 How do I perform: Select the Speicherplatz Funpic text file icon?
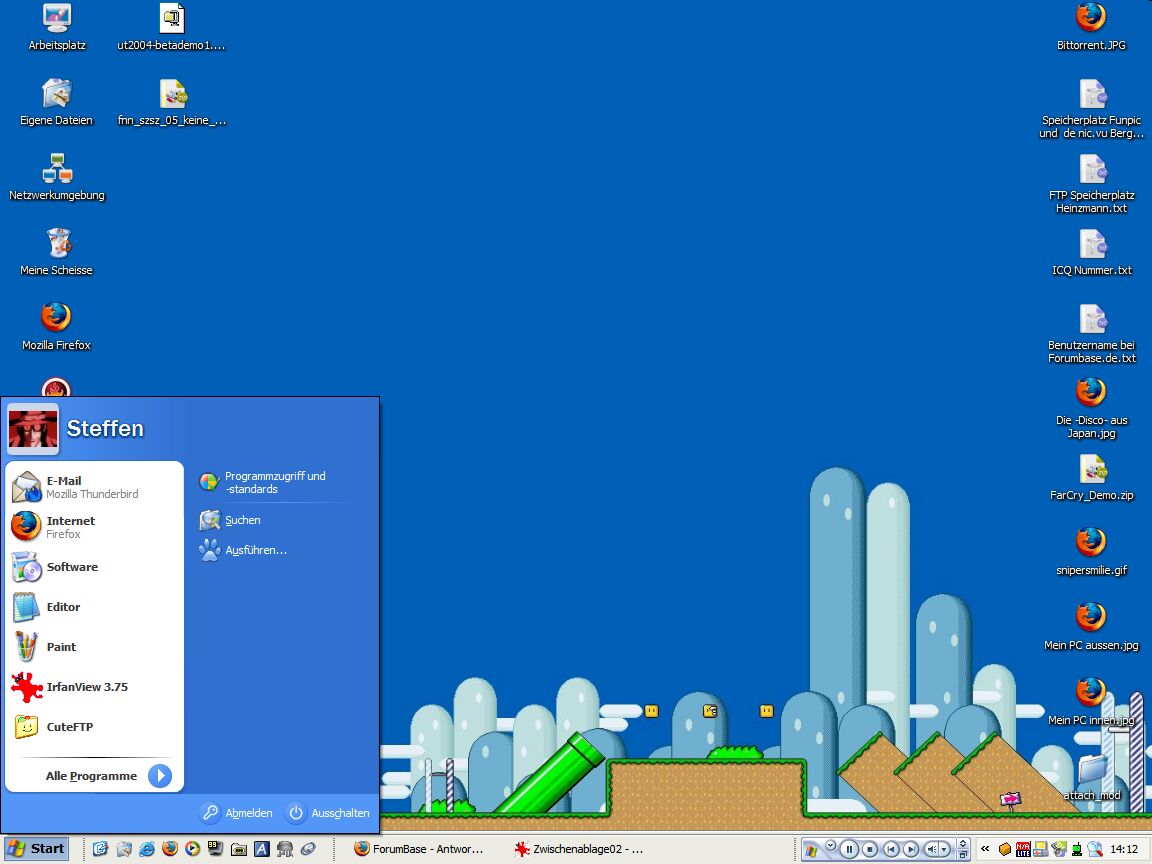coord(1091,108)
